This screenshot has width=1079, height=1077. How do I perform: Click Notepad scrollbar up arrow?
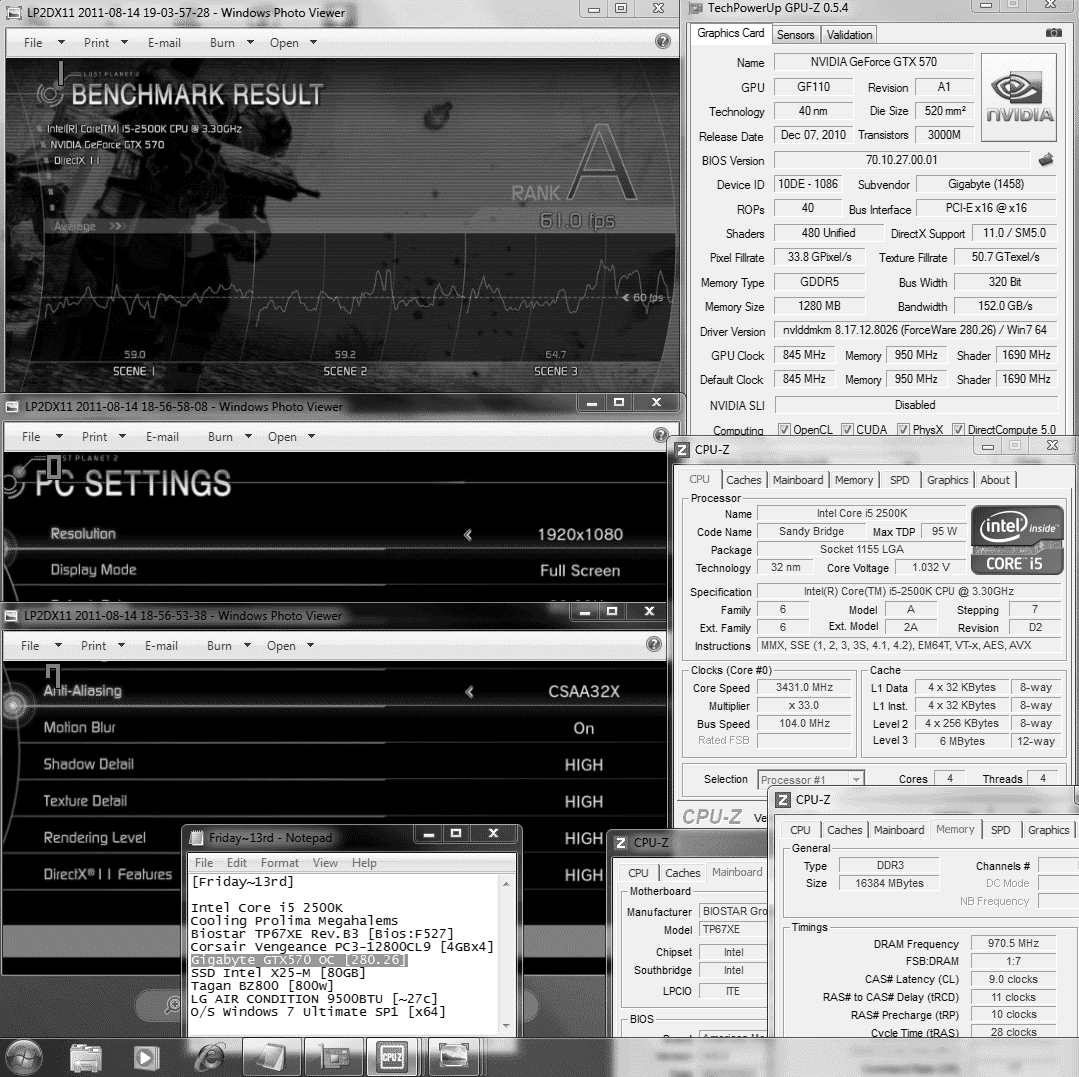click(506, 883)
